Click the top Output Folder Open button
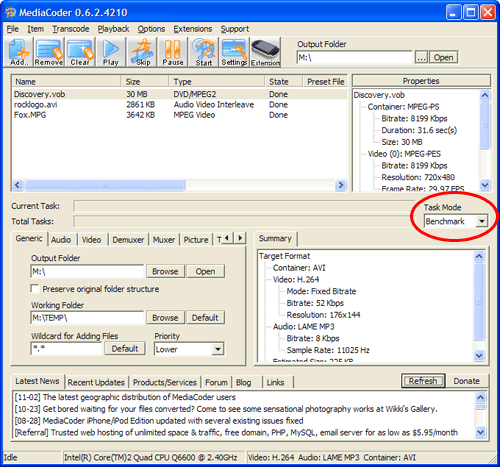This screenshot has height=467, width=500. click(443, 57)
